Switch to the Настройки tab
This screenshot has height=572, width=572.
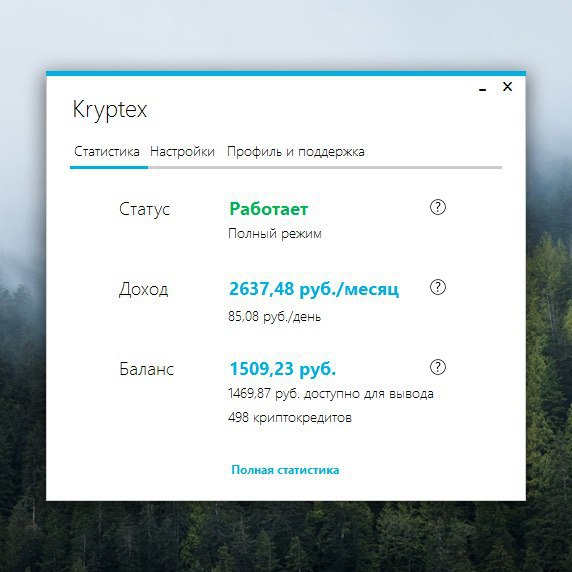pos(182,151)
